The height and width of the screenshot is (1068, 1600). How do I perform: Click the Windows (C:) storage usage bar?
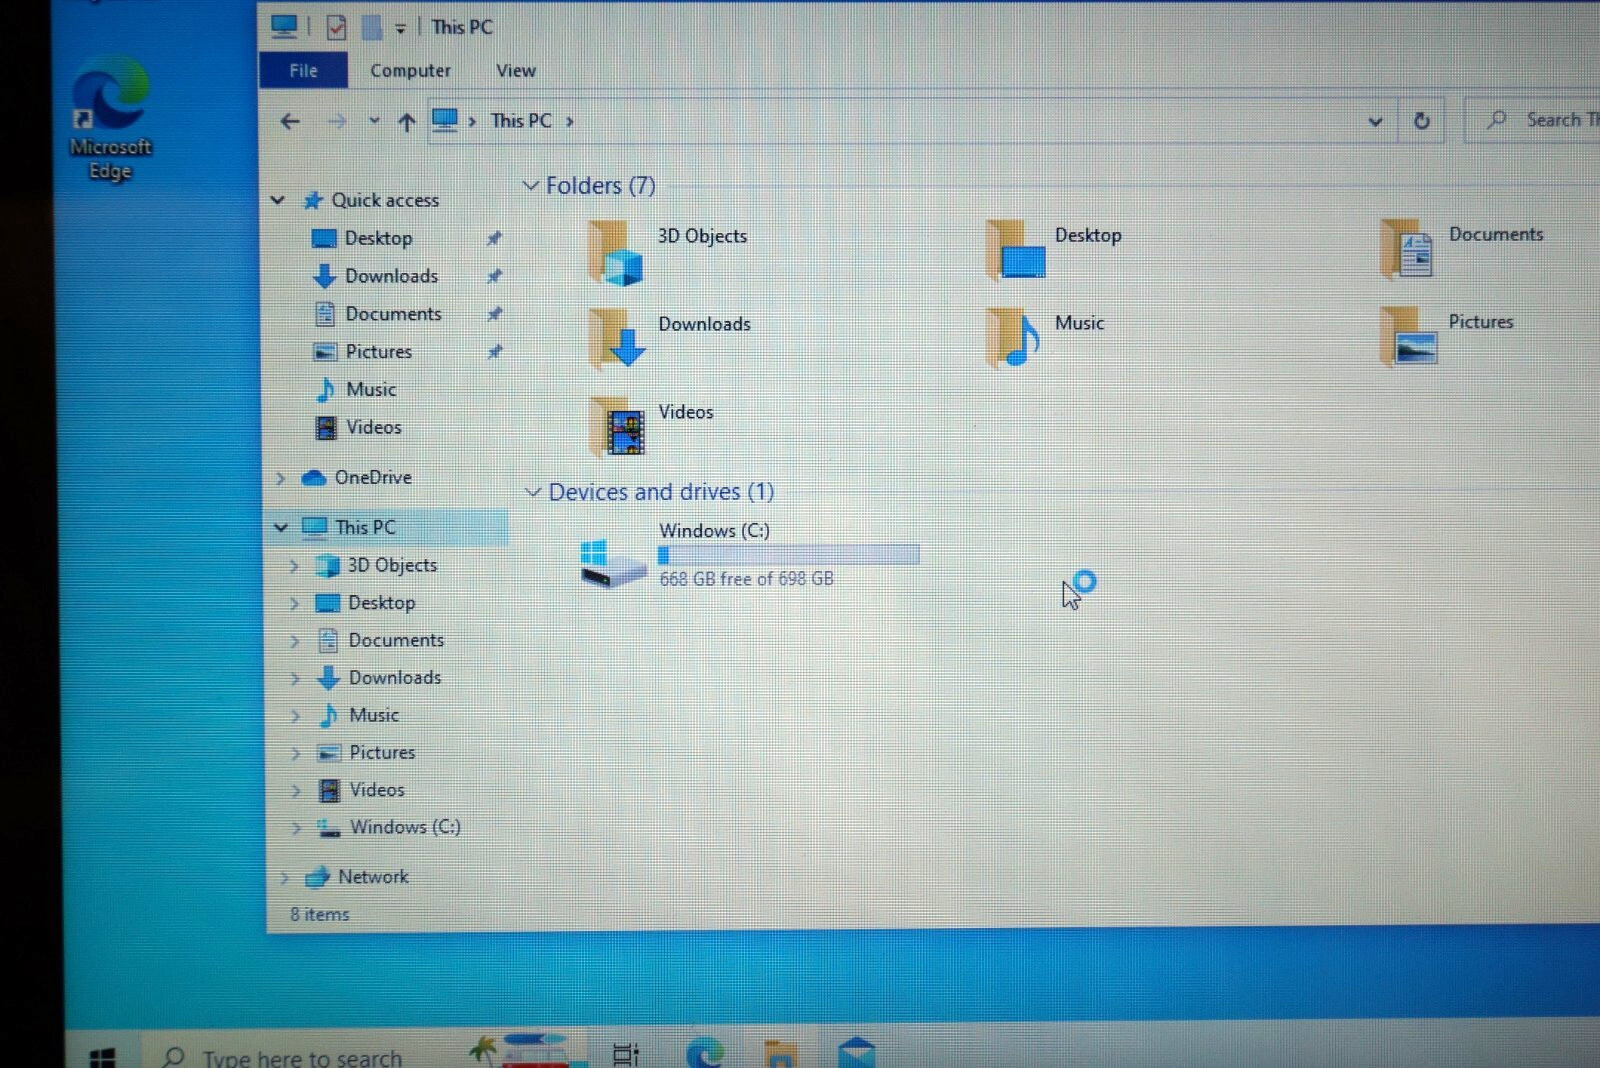click(x=789, y=556)
